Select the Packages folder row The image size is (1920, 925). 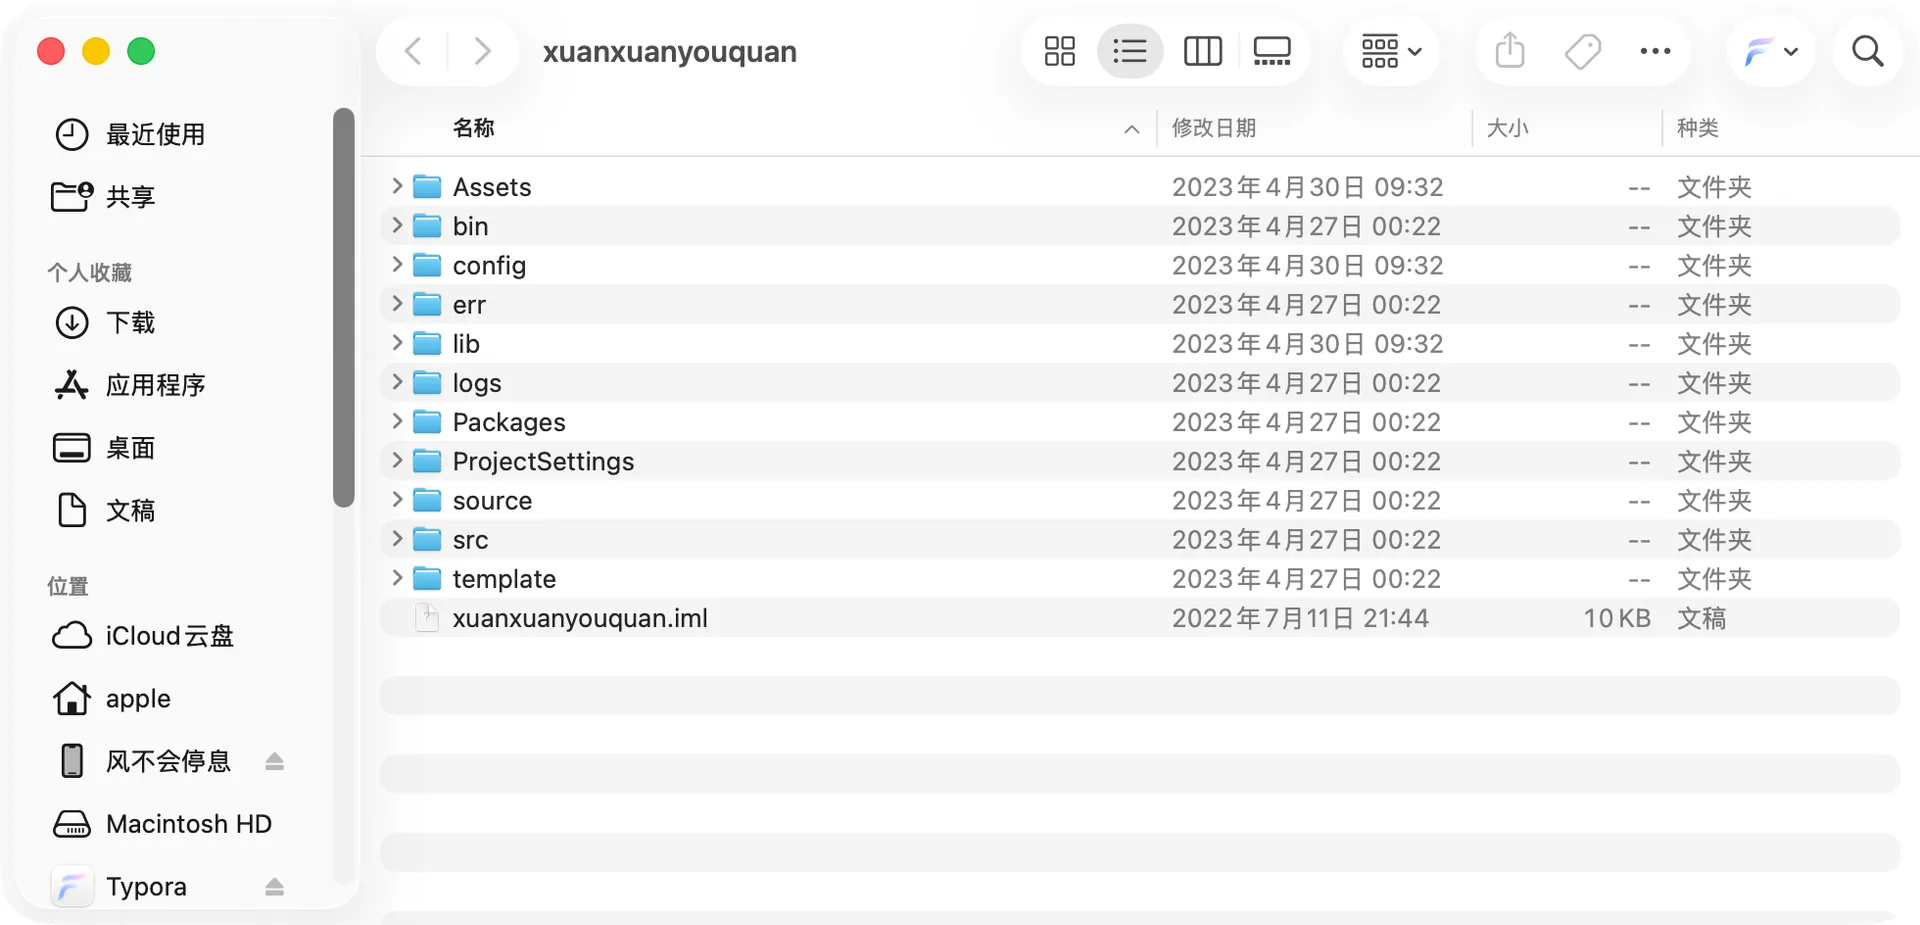pyautogui.click(x=1140, y=422)
